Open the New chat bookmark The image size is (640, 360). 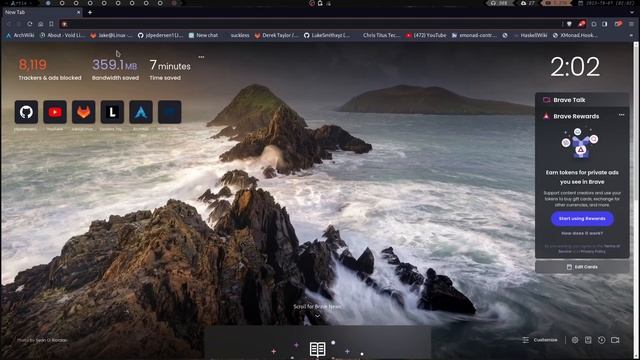(203, 36)
